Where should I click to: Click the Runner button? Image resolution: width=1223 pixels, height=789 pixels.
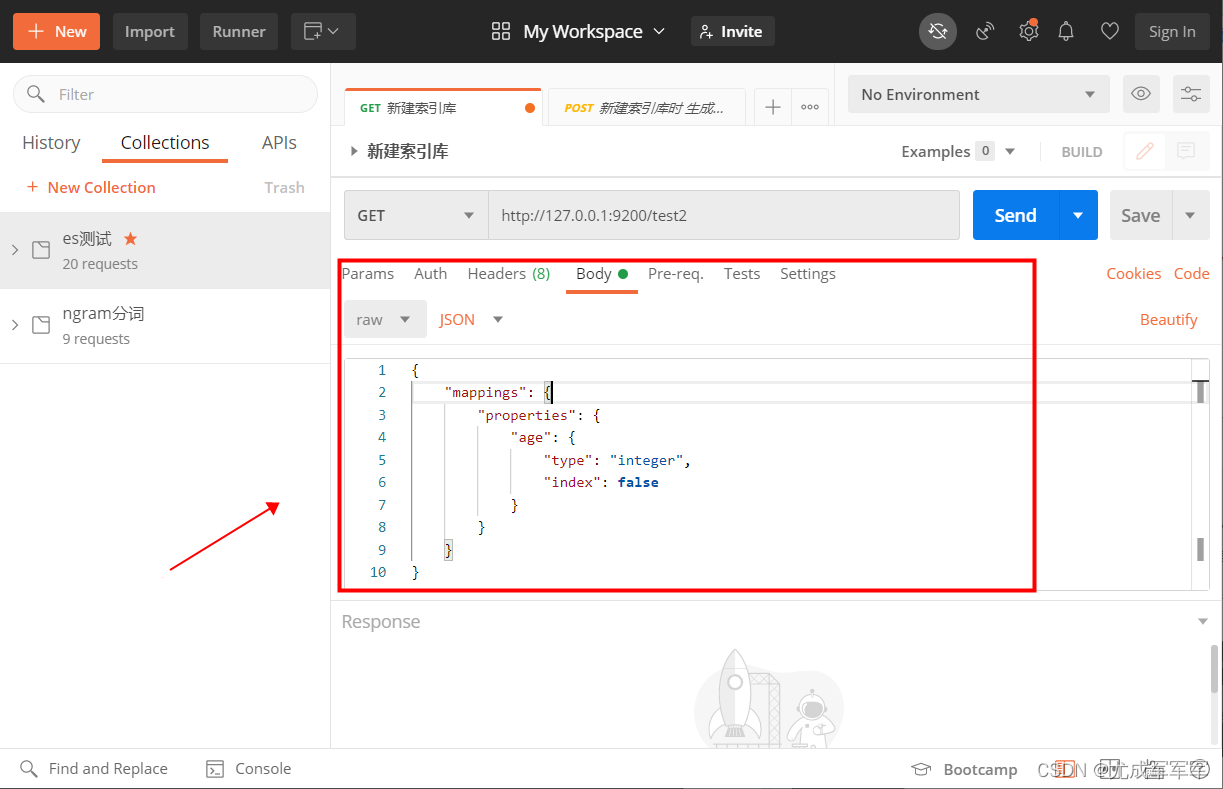239,31
